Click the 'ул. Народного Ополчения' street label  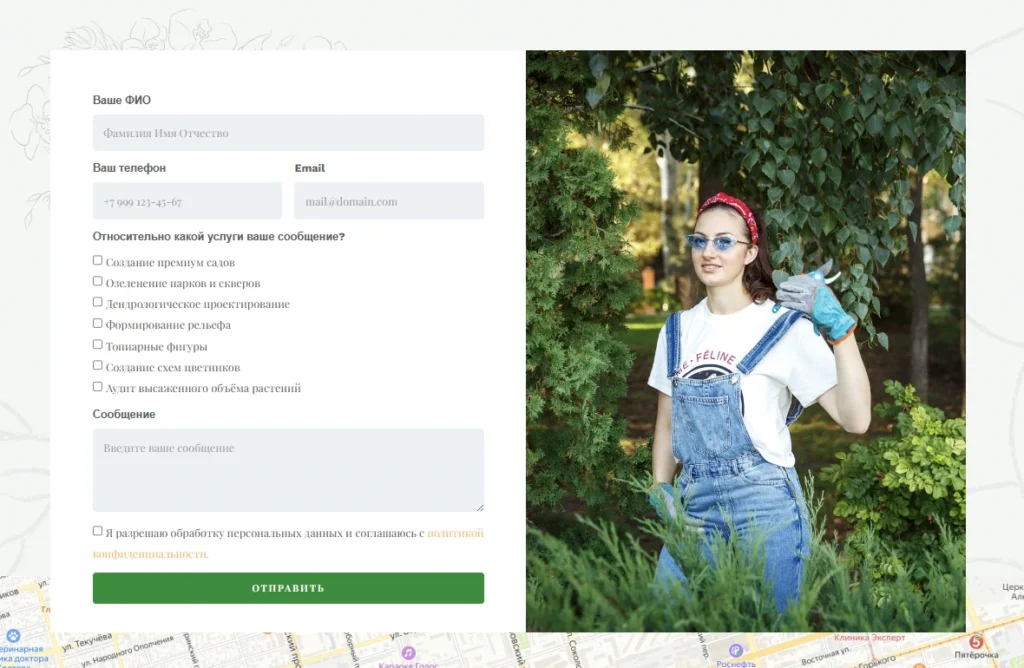127,651
